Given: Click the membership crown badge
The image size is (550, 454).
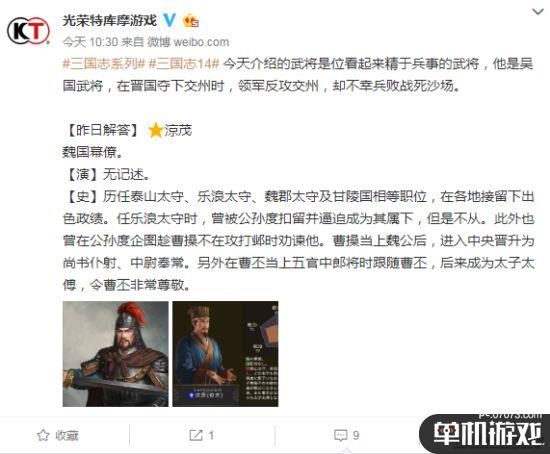Looking at the screenshot, I should pos(191,20).
